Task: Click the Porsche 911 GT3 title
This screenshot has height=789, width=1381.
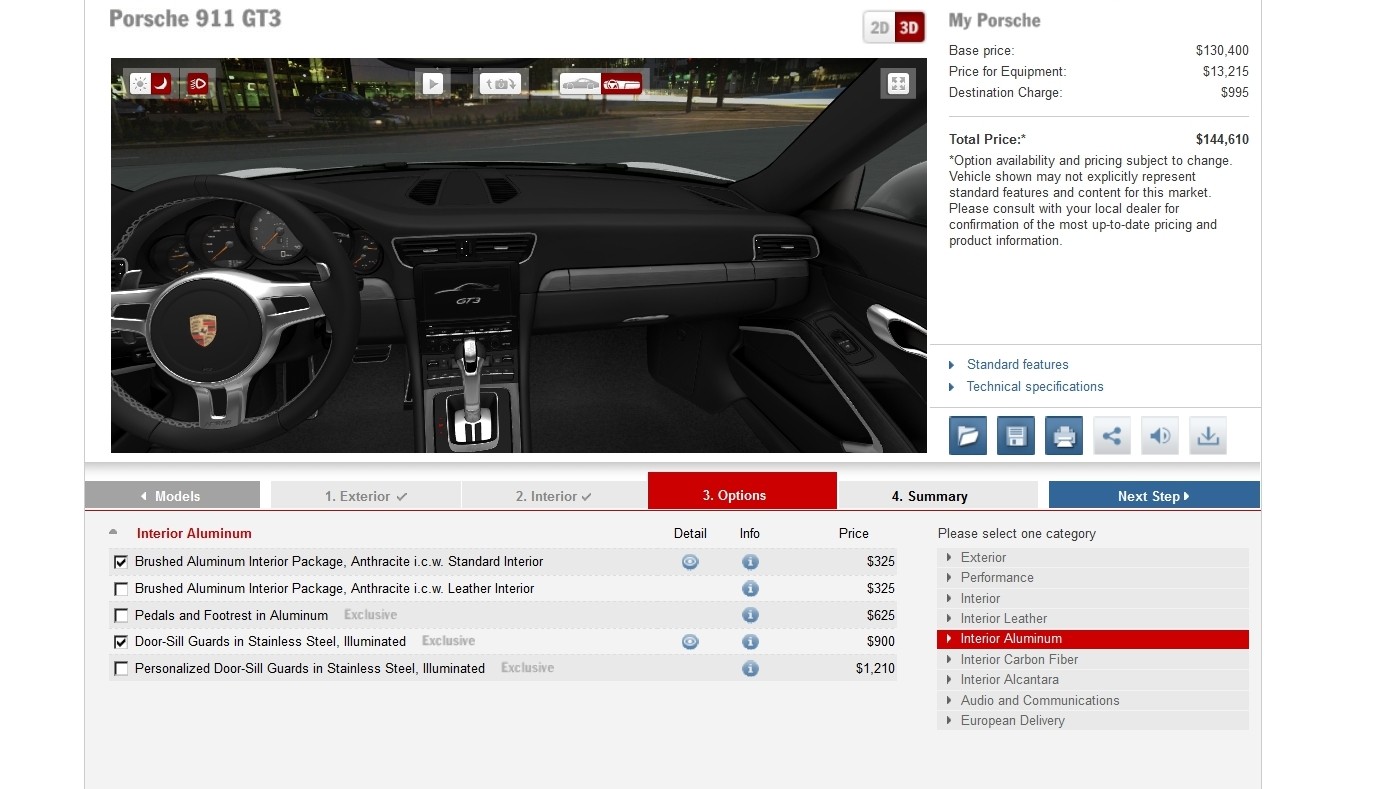Action: click(195, 19)
